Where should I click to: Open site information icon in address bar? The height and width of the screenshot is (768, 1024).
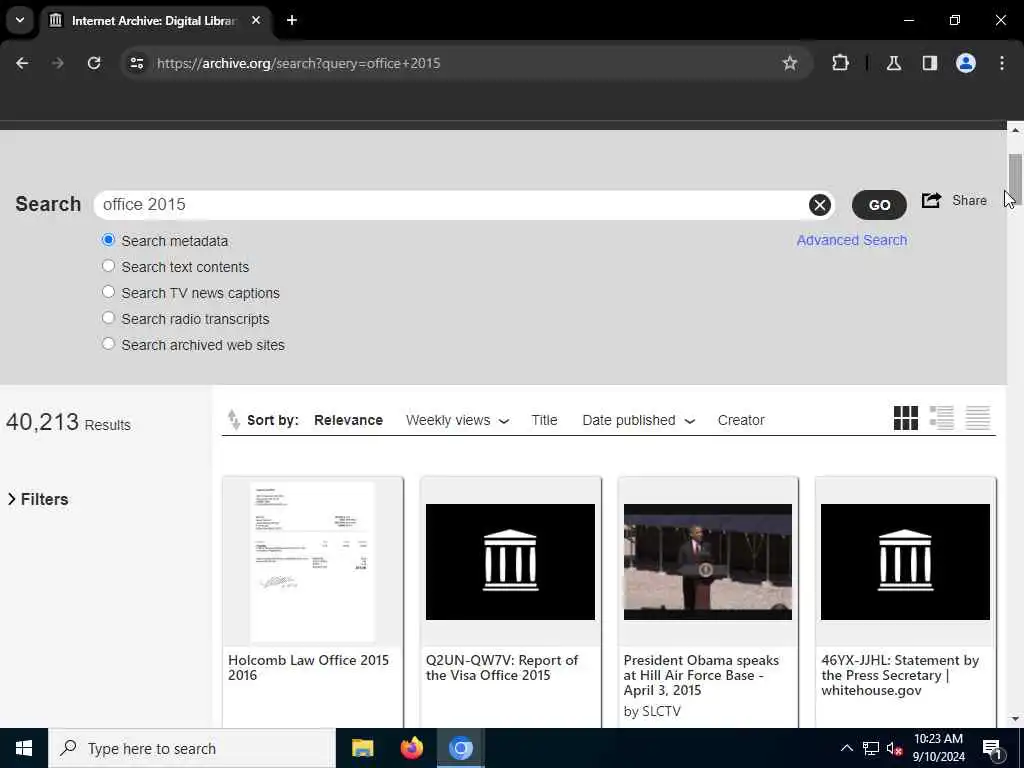coord(136,63)
